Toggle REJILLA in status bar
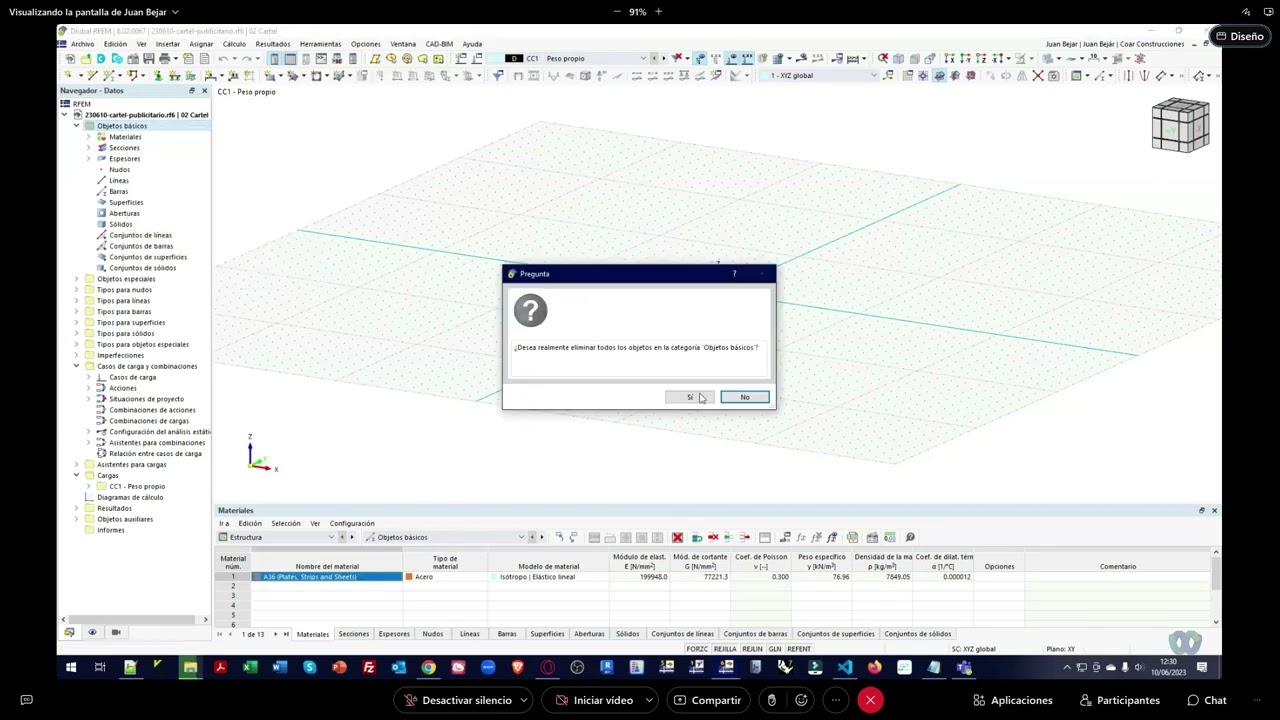This screenshot has width=1280, height=720. pyautogui.click(x=725, y=649)
